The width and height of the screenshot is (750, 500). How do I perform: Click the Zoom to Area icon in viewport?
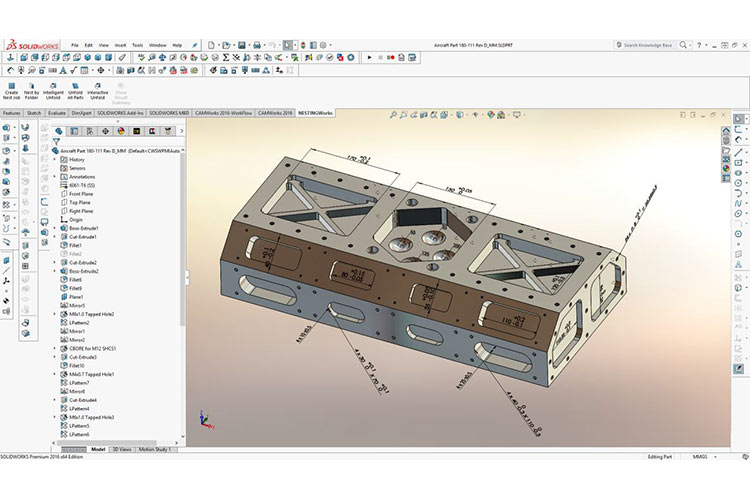tap(403, 115)
